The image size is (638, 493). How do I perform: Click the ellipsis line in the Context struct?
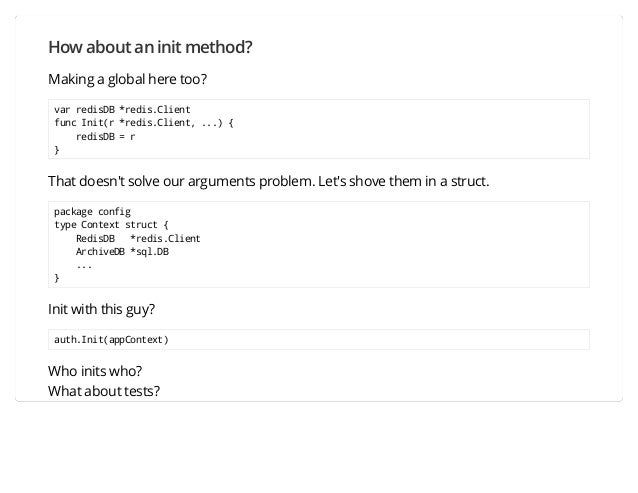point(84,266)
